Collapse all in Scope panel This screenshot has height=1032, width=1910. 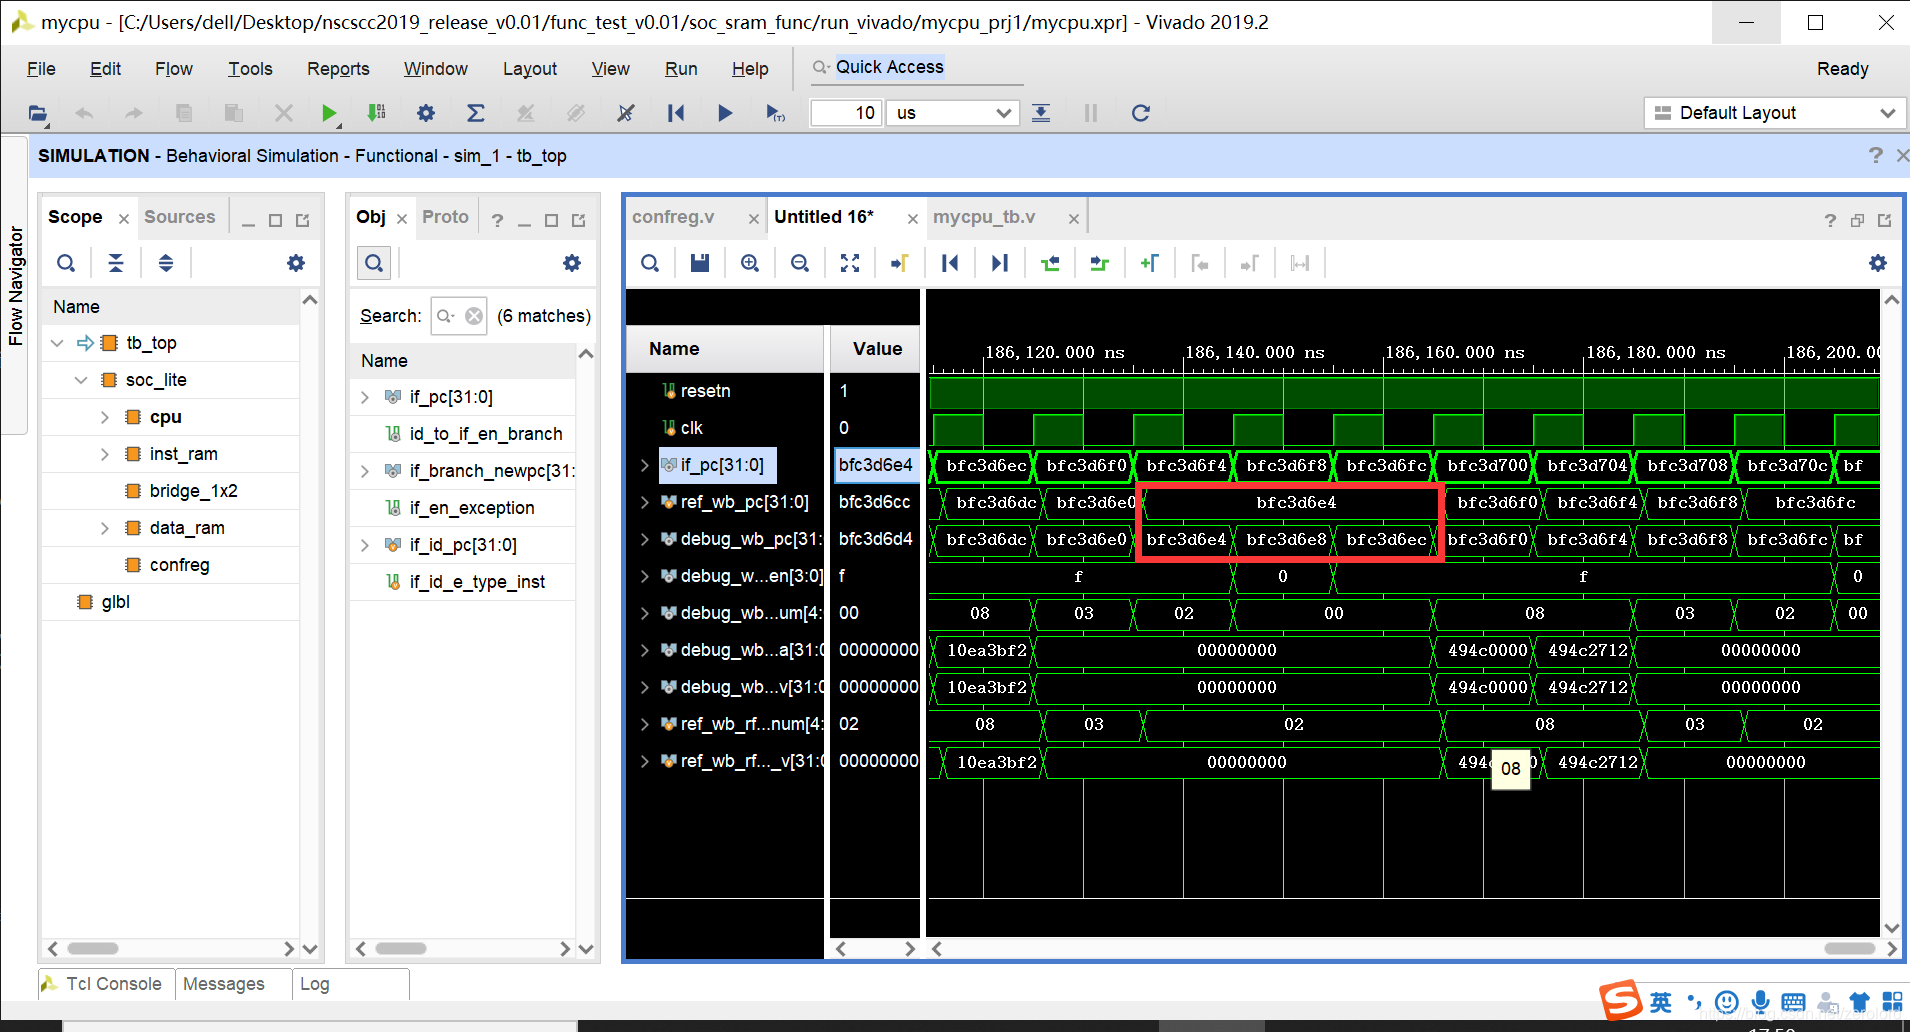(x=116, y=263)
